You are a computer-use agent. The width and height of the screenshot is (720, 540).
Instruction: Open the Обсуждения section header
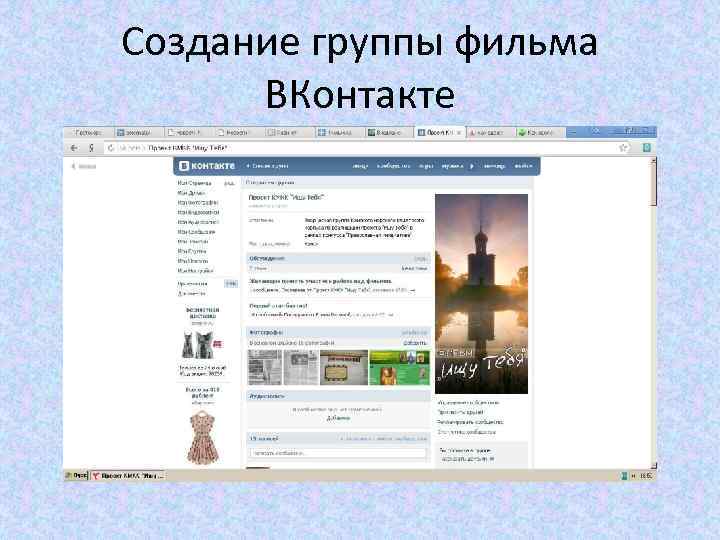pos(338,259)
